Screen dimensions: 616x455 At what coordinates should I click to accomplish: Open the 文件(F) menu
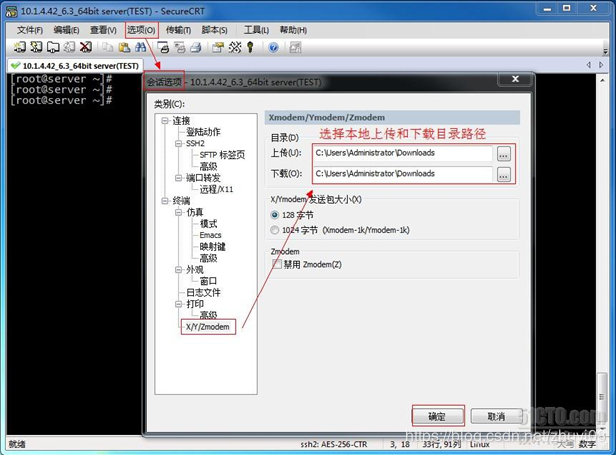pos(30,30)
